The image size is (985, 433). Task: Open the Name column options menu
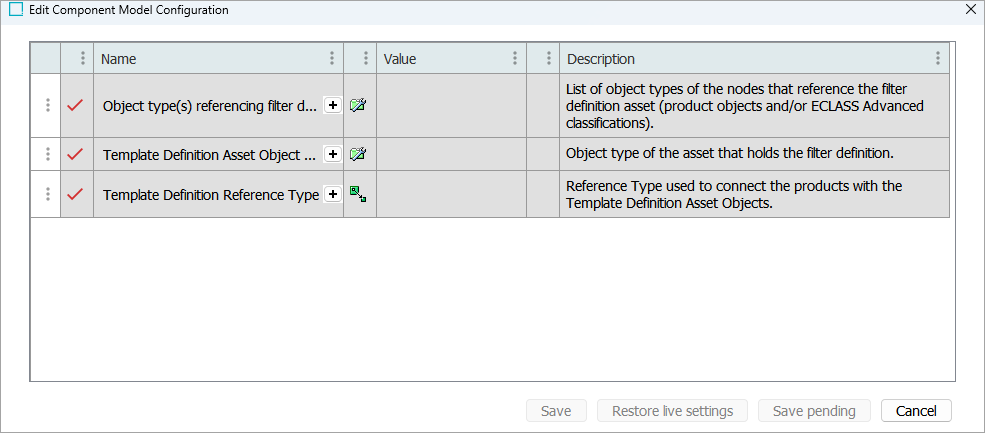pos(332,59)
